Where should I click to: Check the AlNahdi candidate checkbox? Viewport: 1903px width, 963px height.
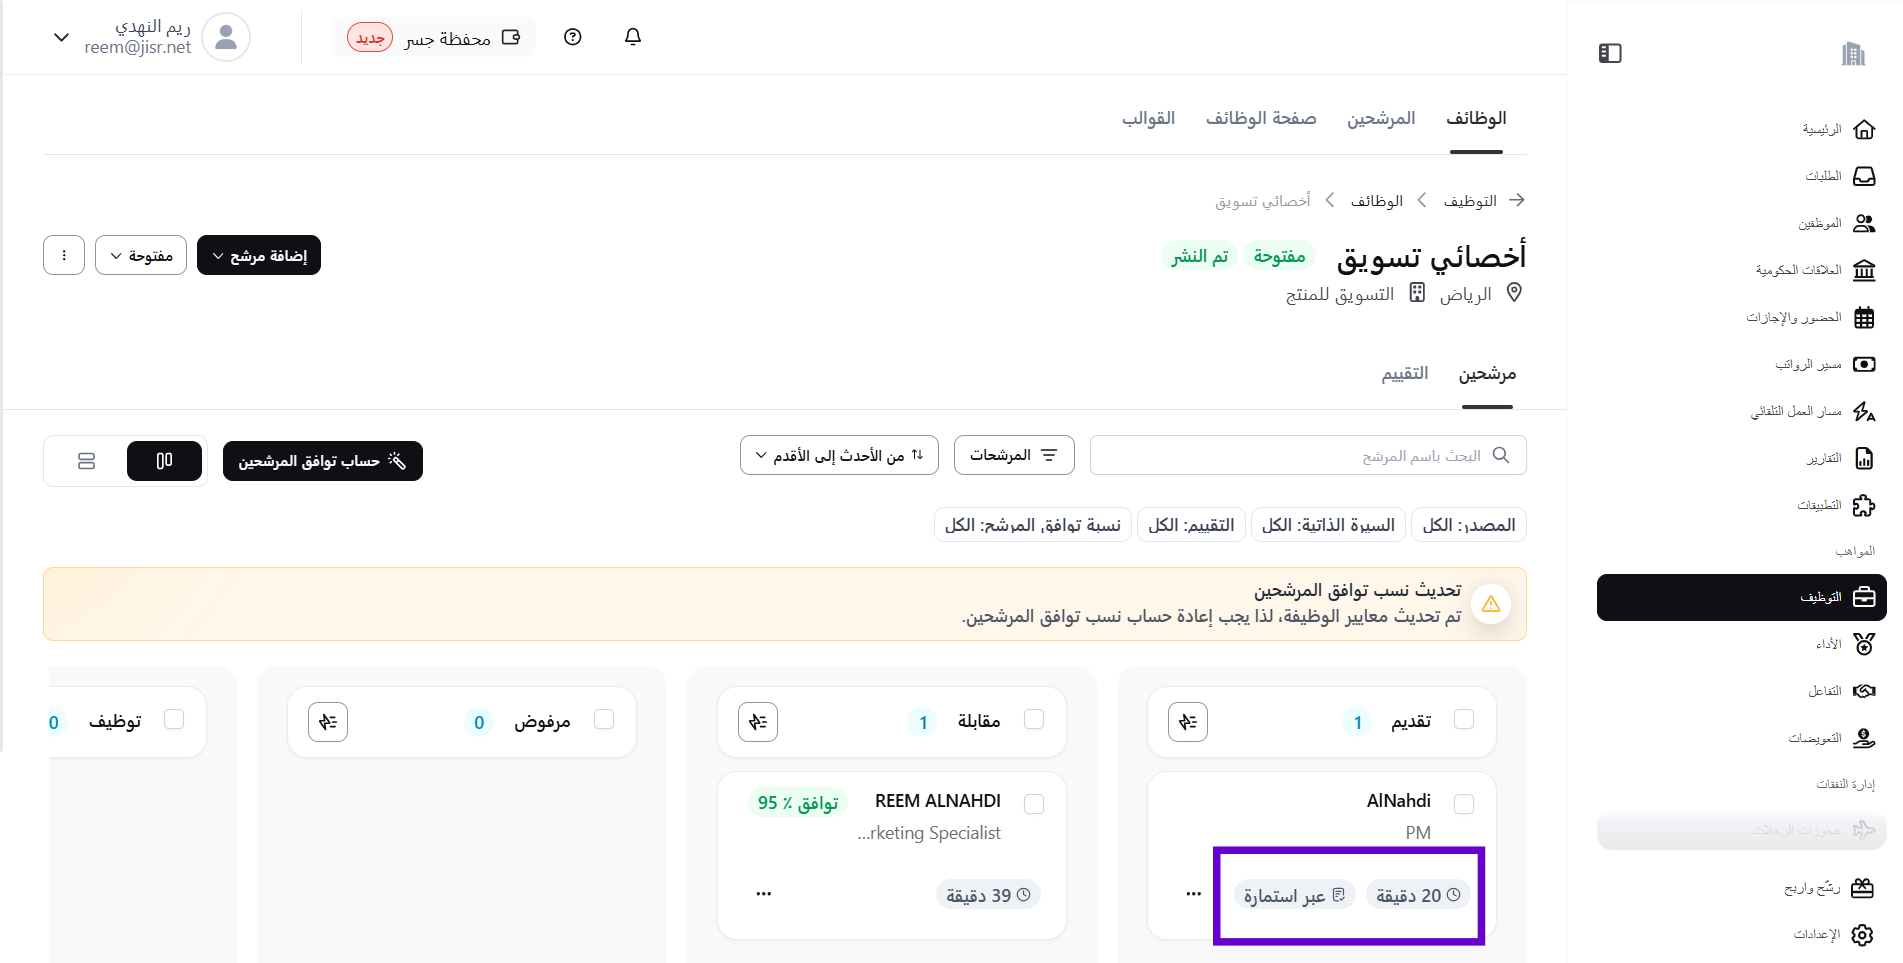(1464, 803)
